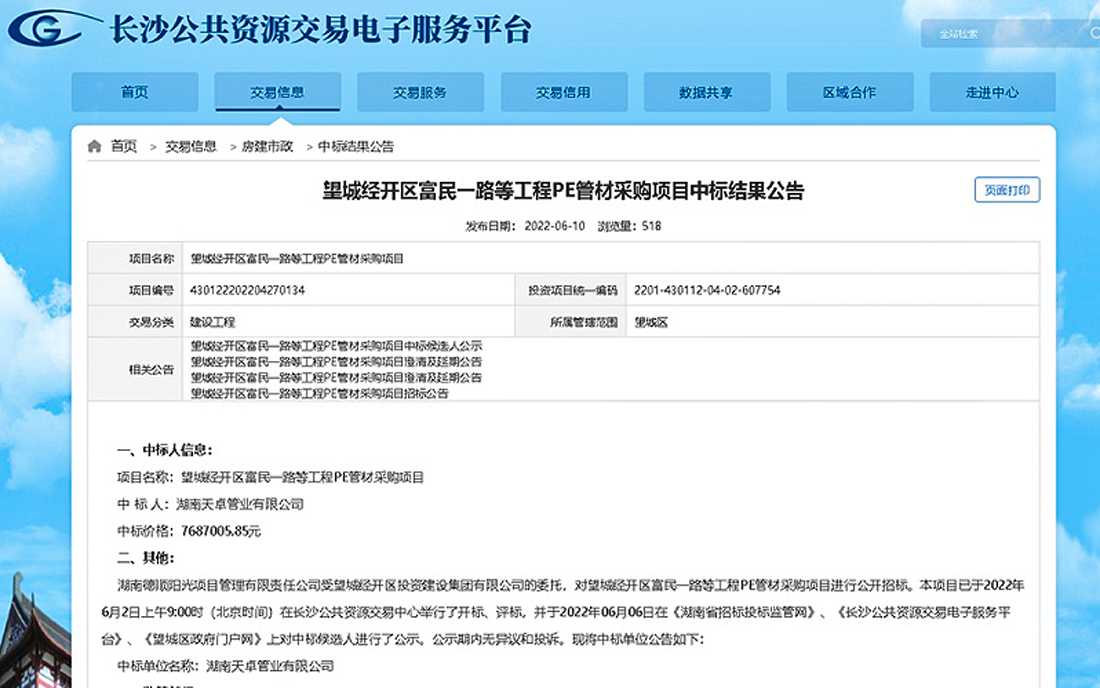Open the 交易服务 navigation tab
Image resolution: width=1100 pixels, height=688 pixels.
point(420,92)
